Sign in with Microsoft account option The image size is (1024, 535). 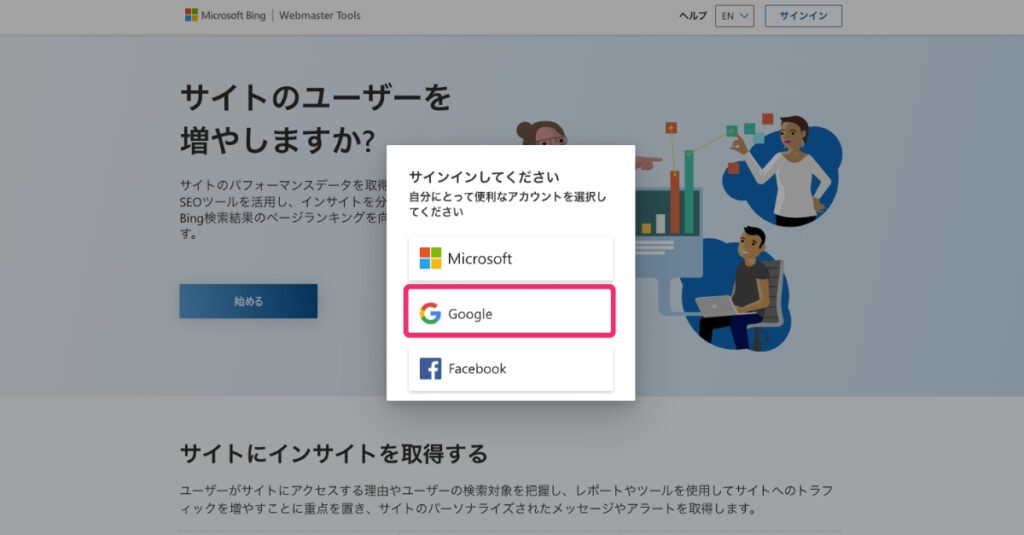[511, 259]
